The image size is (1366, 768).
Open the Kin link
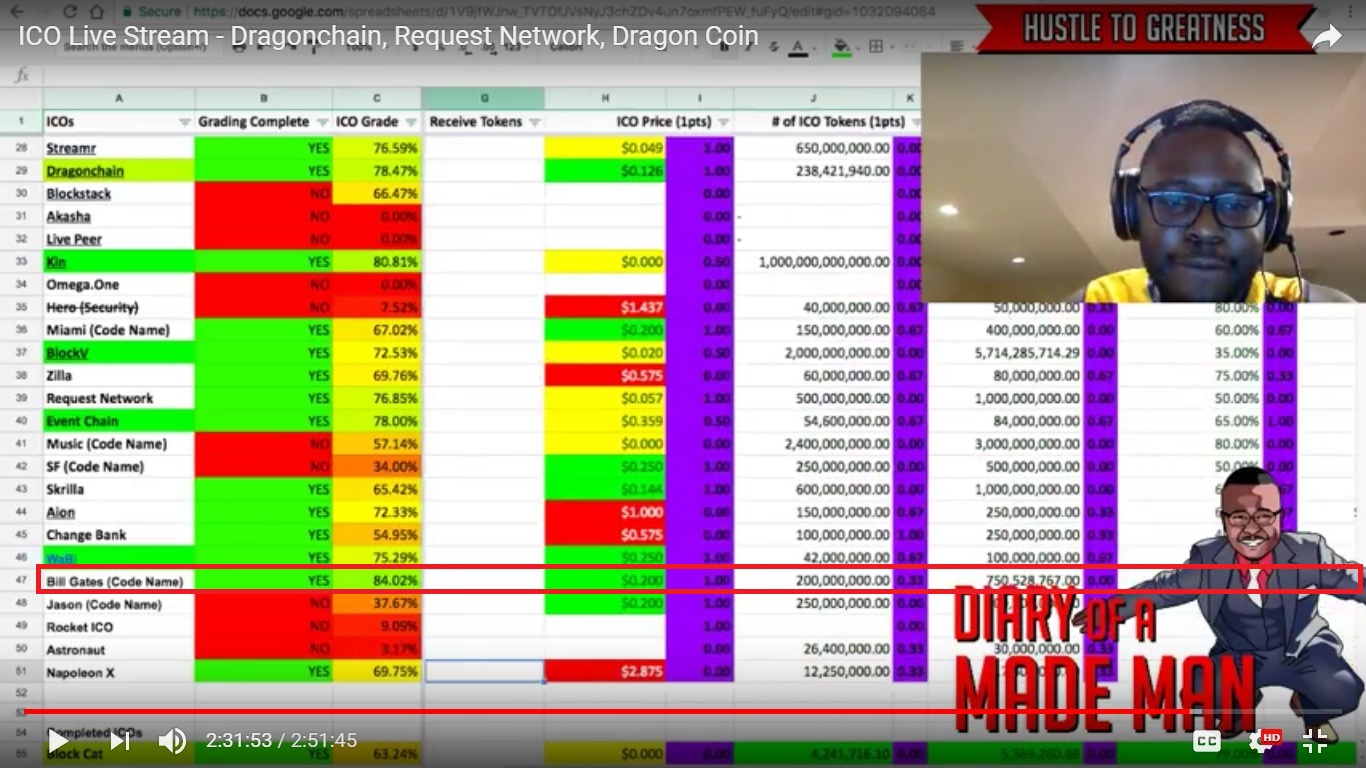click(56, 262)
